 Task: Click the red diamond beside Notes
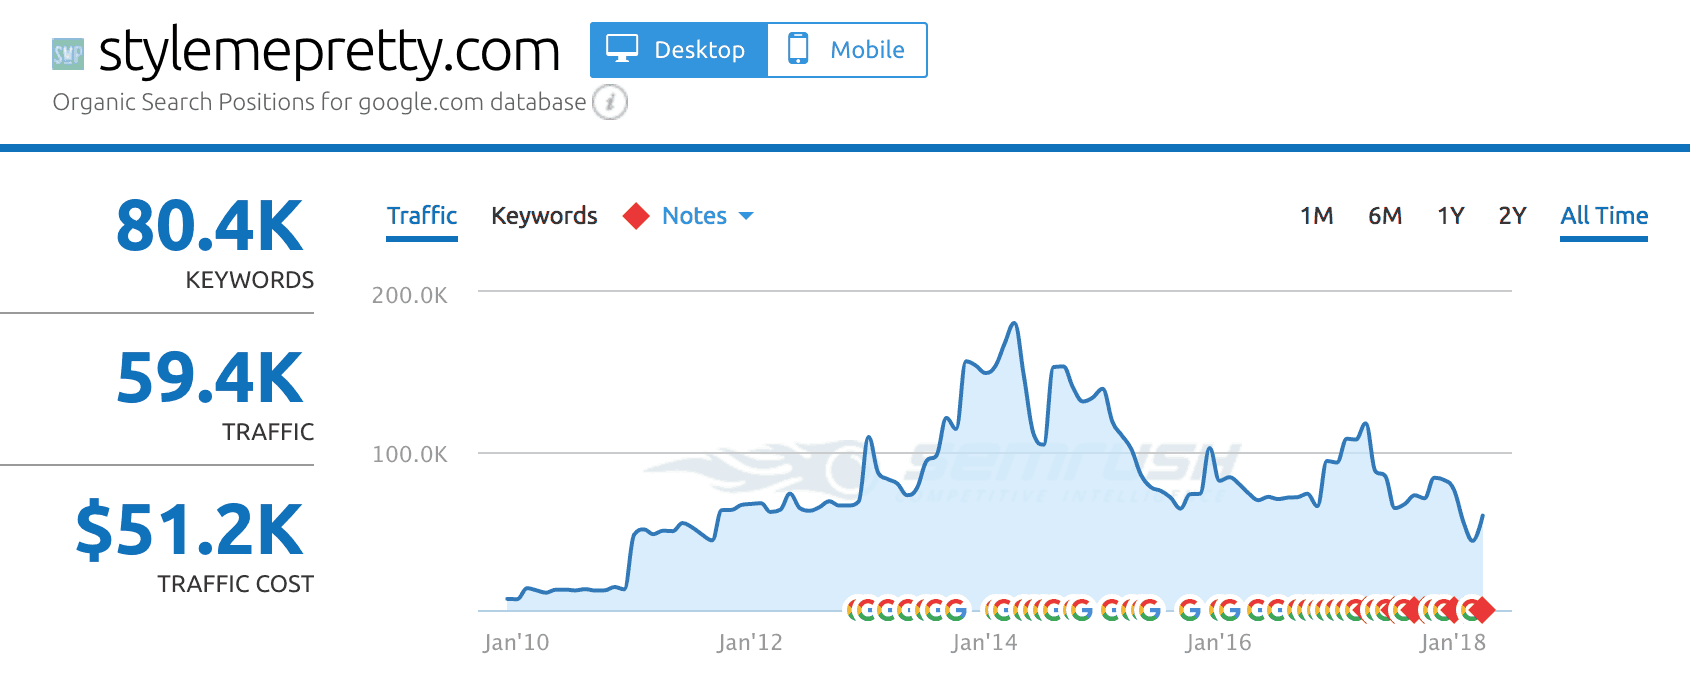pyautogui.click(x=636, y=216)
